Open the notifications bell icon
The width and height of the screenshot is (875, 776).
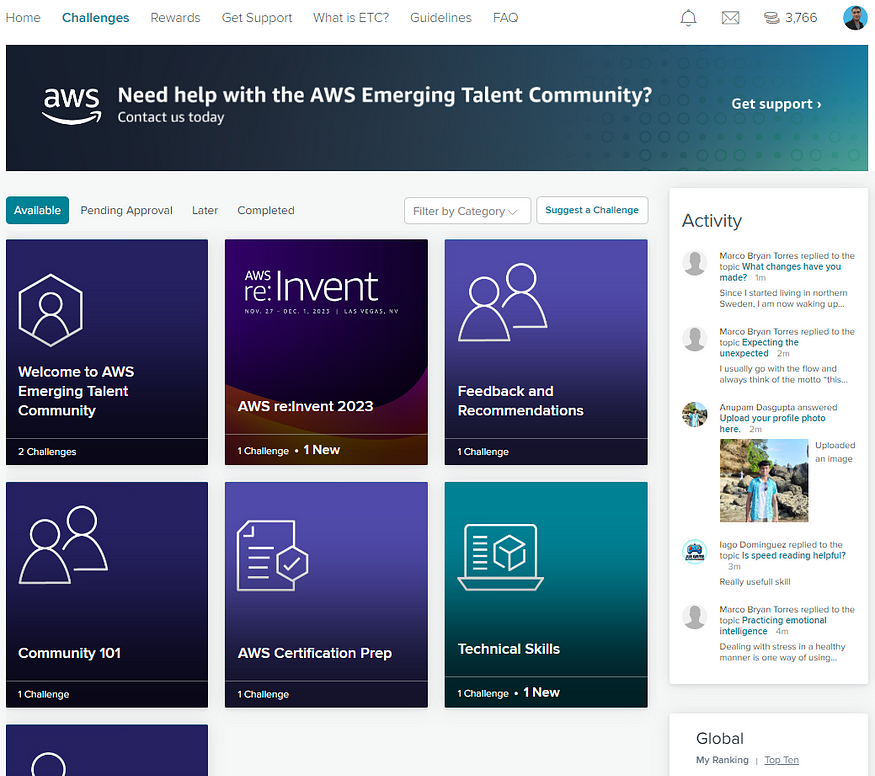[x=688, y=18]
